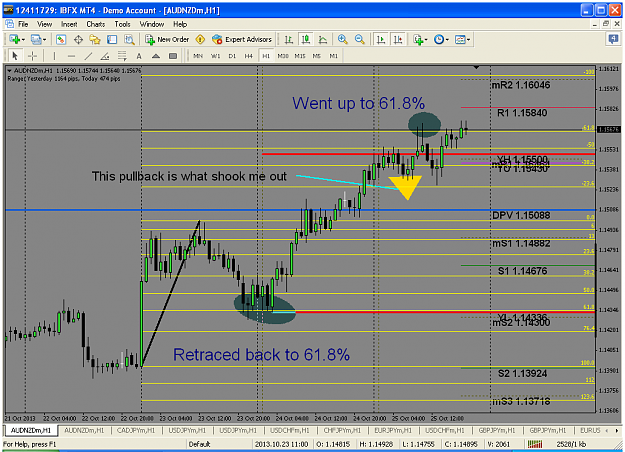625x452 pixels.
Task: Select the arrow Cursor tool
Action: [x=15, y=56]
